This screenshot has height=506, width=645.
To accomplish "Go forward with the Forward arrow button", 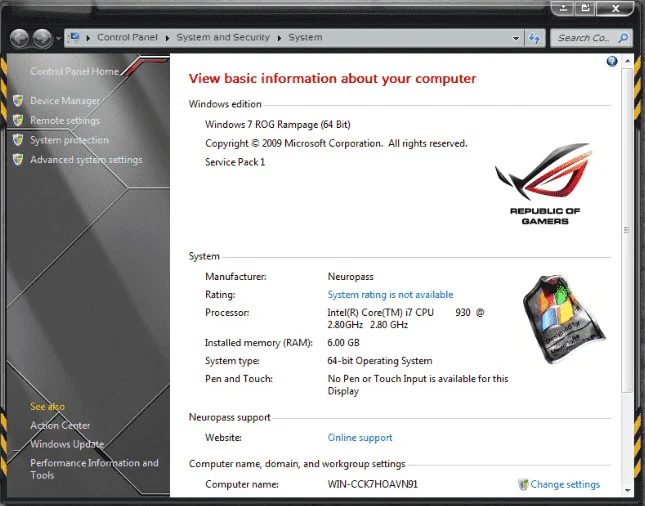I will [x=43, y=39].
